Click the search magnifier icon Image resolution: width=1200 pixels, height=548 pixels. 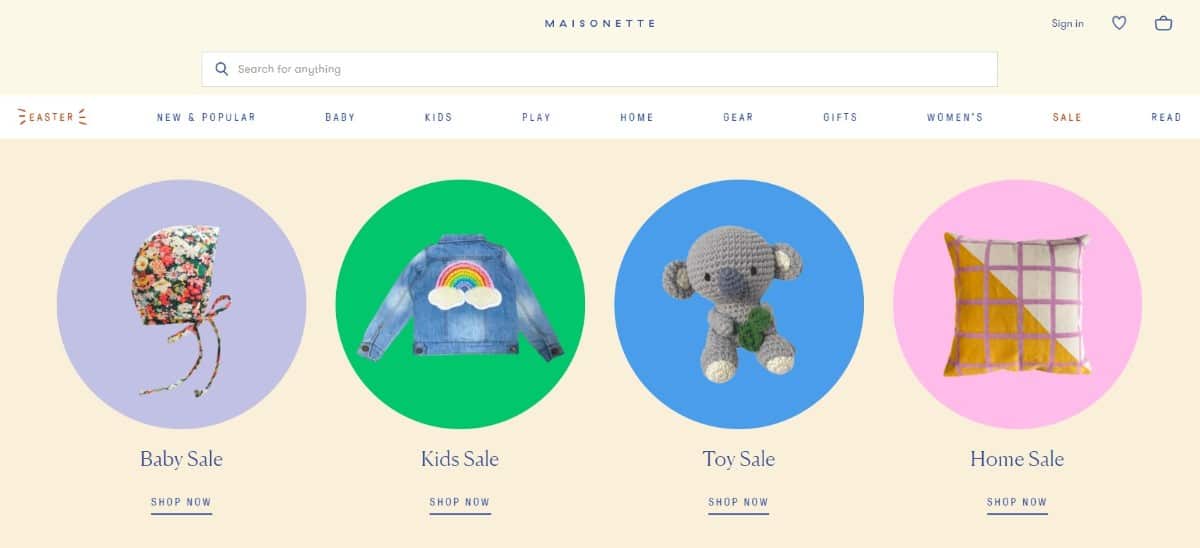222,69
